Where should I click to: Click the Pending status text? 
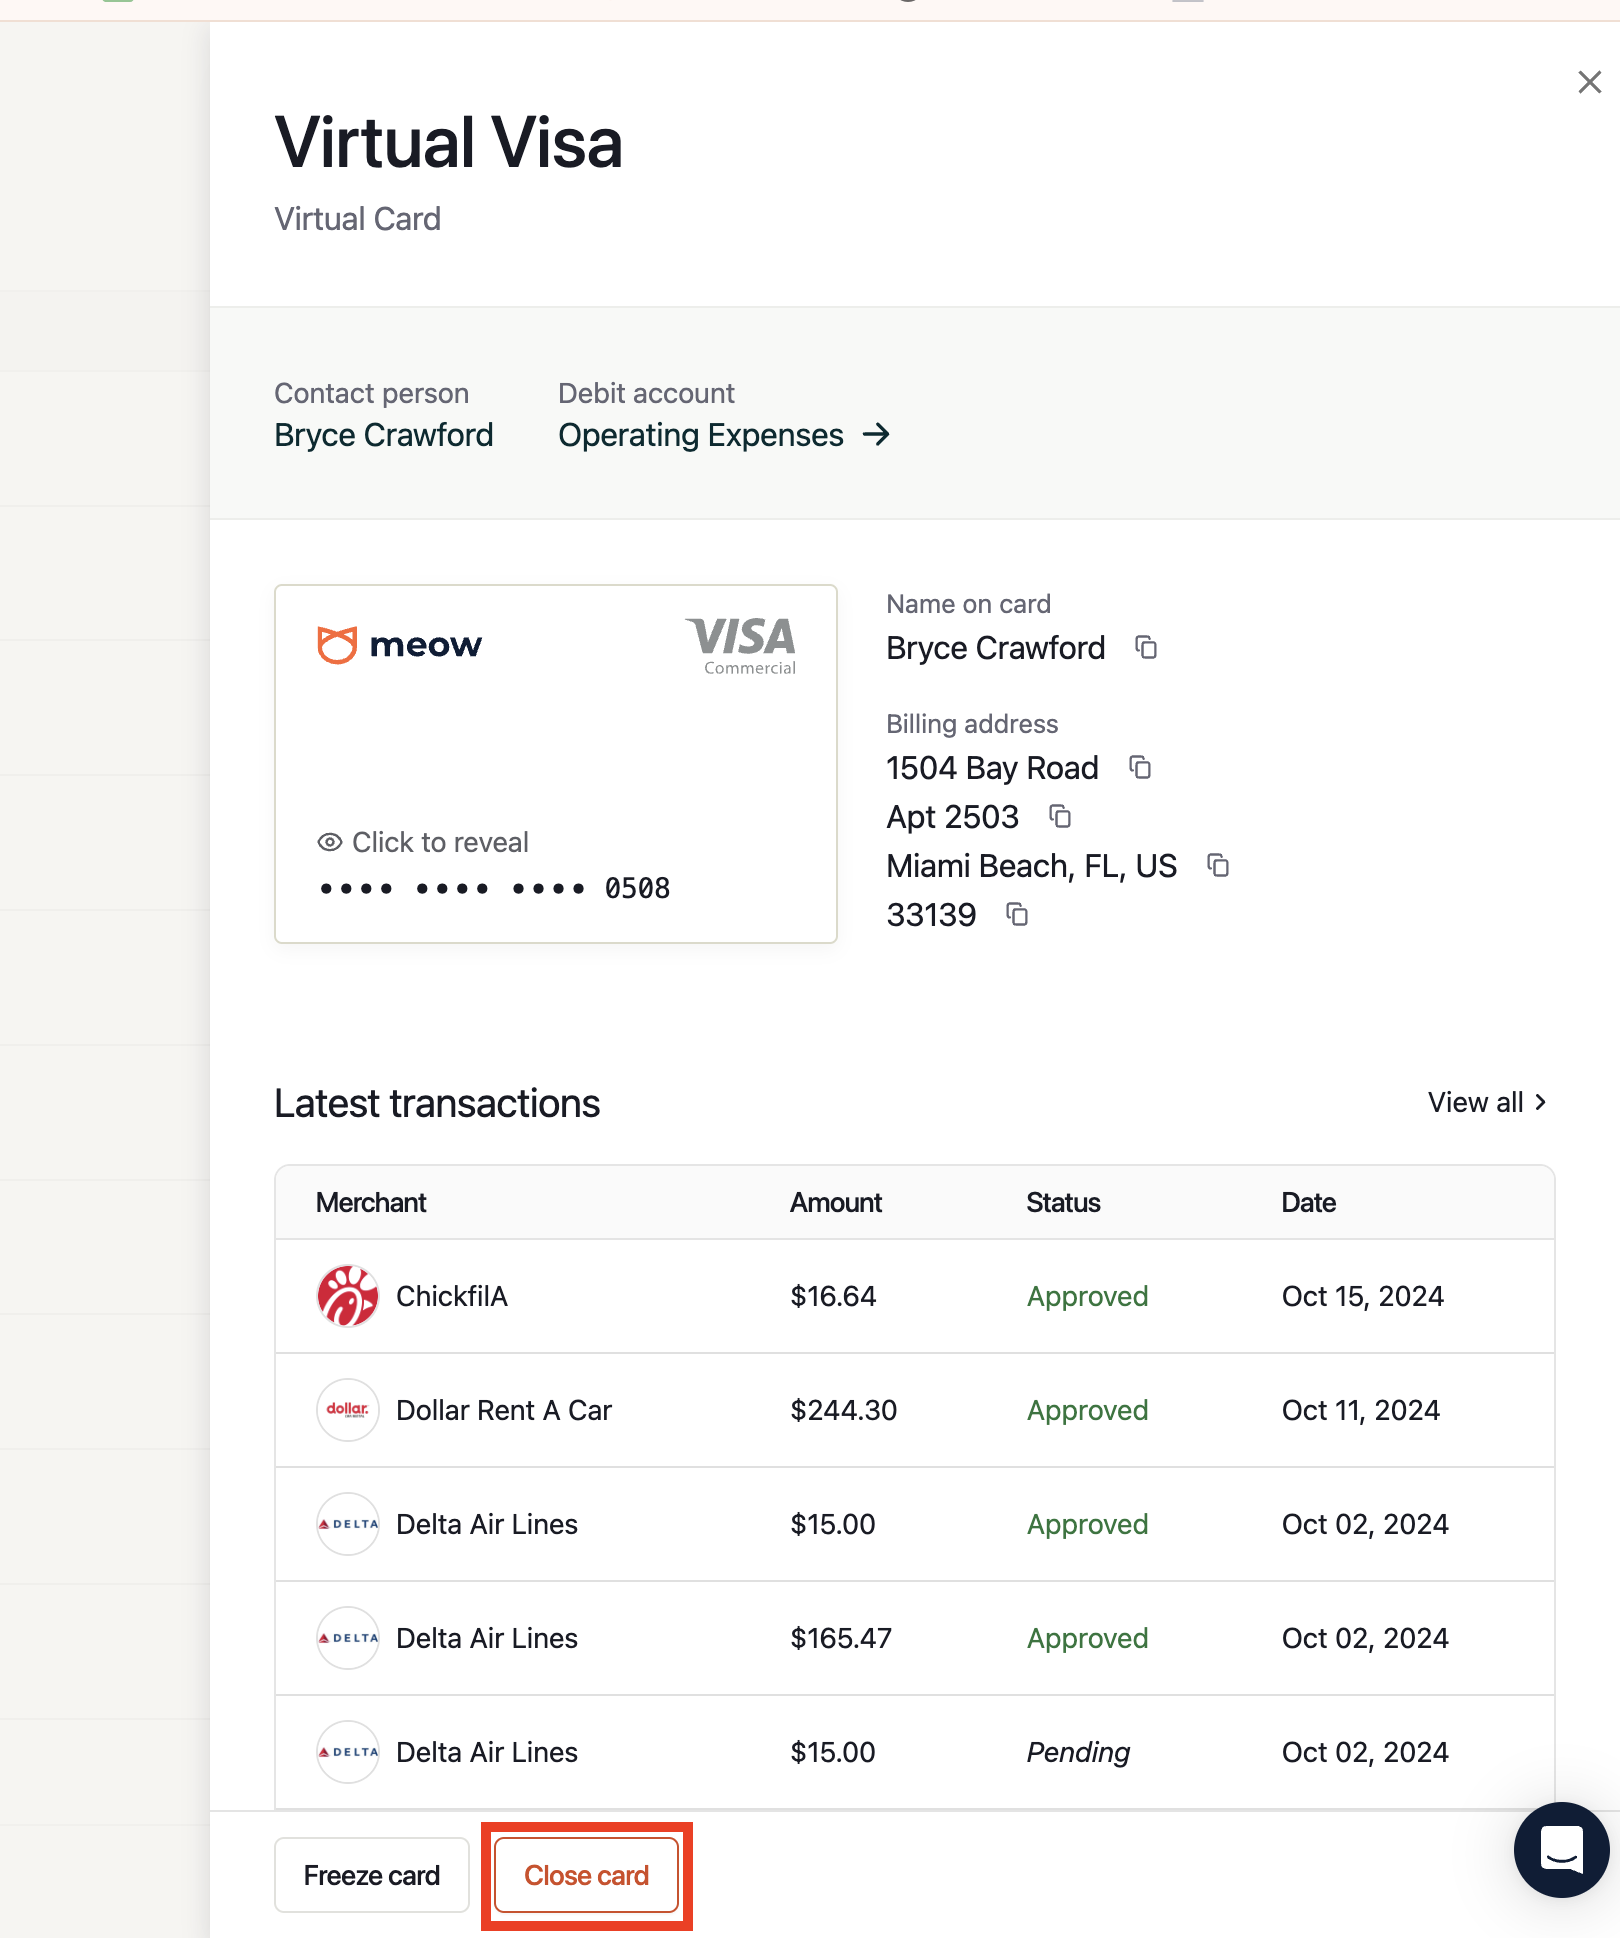click(x=1078, y=1752)
